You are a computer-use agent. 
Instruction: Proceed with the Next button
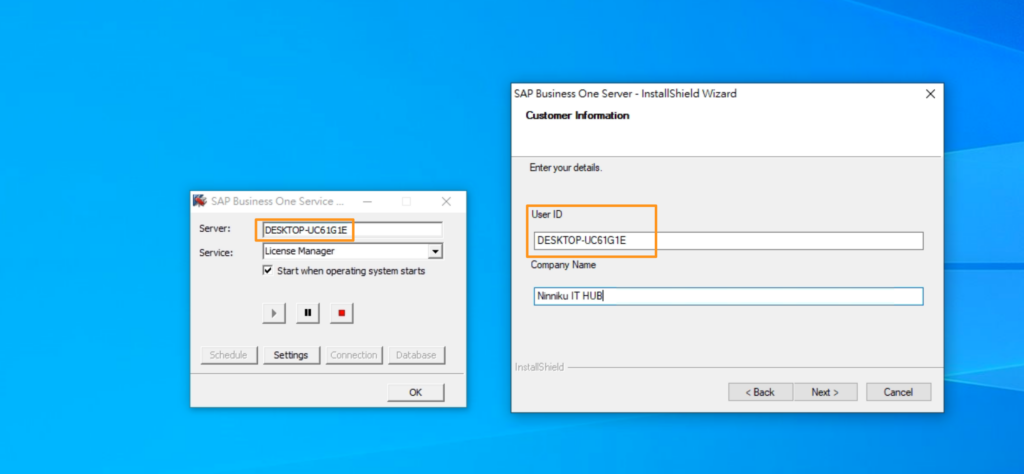pyautogui.click(x=825, y=392)
